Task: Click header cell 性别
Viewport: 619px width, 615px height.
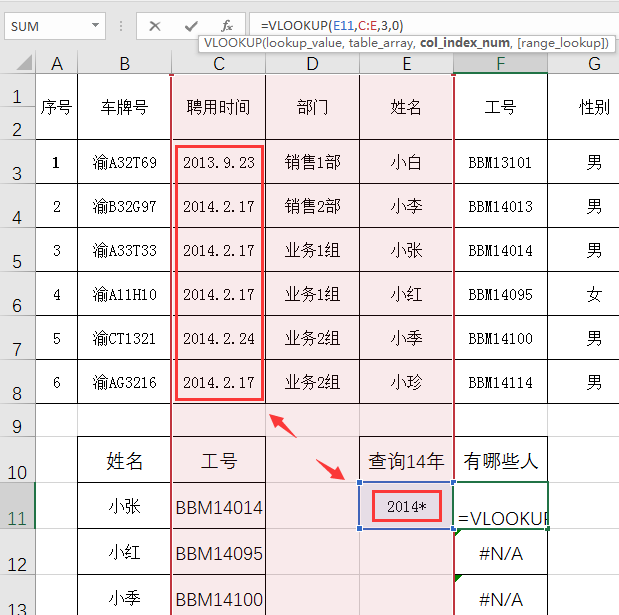Action: click(x=583, y=107)
